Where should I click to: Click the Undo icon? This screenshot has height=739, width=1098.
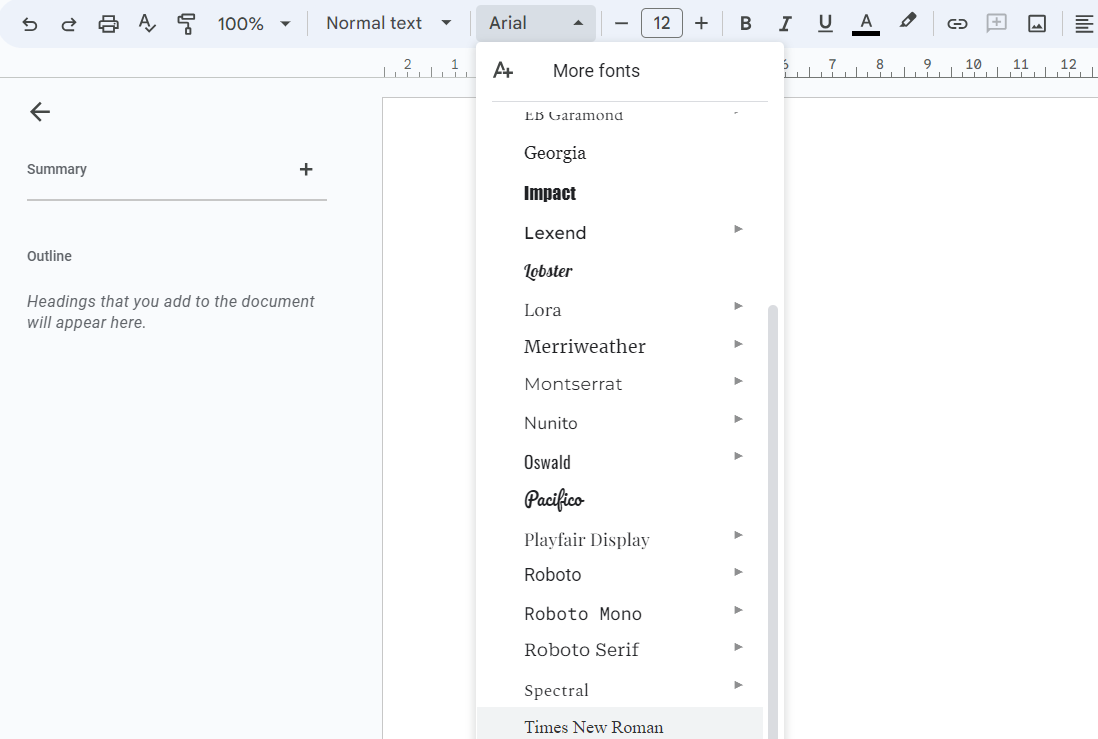[29, 24]
